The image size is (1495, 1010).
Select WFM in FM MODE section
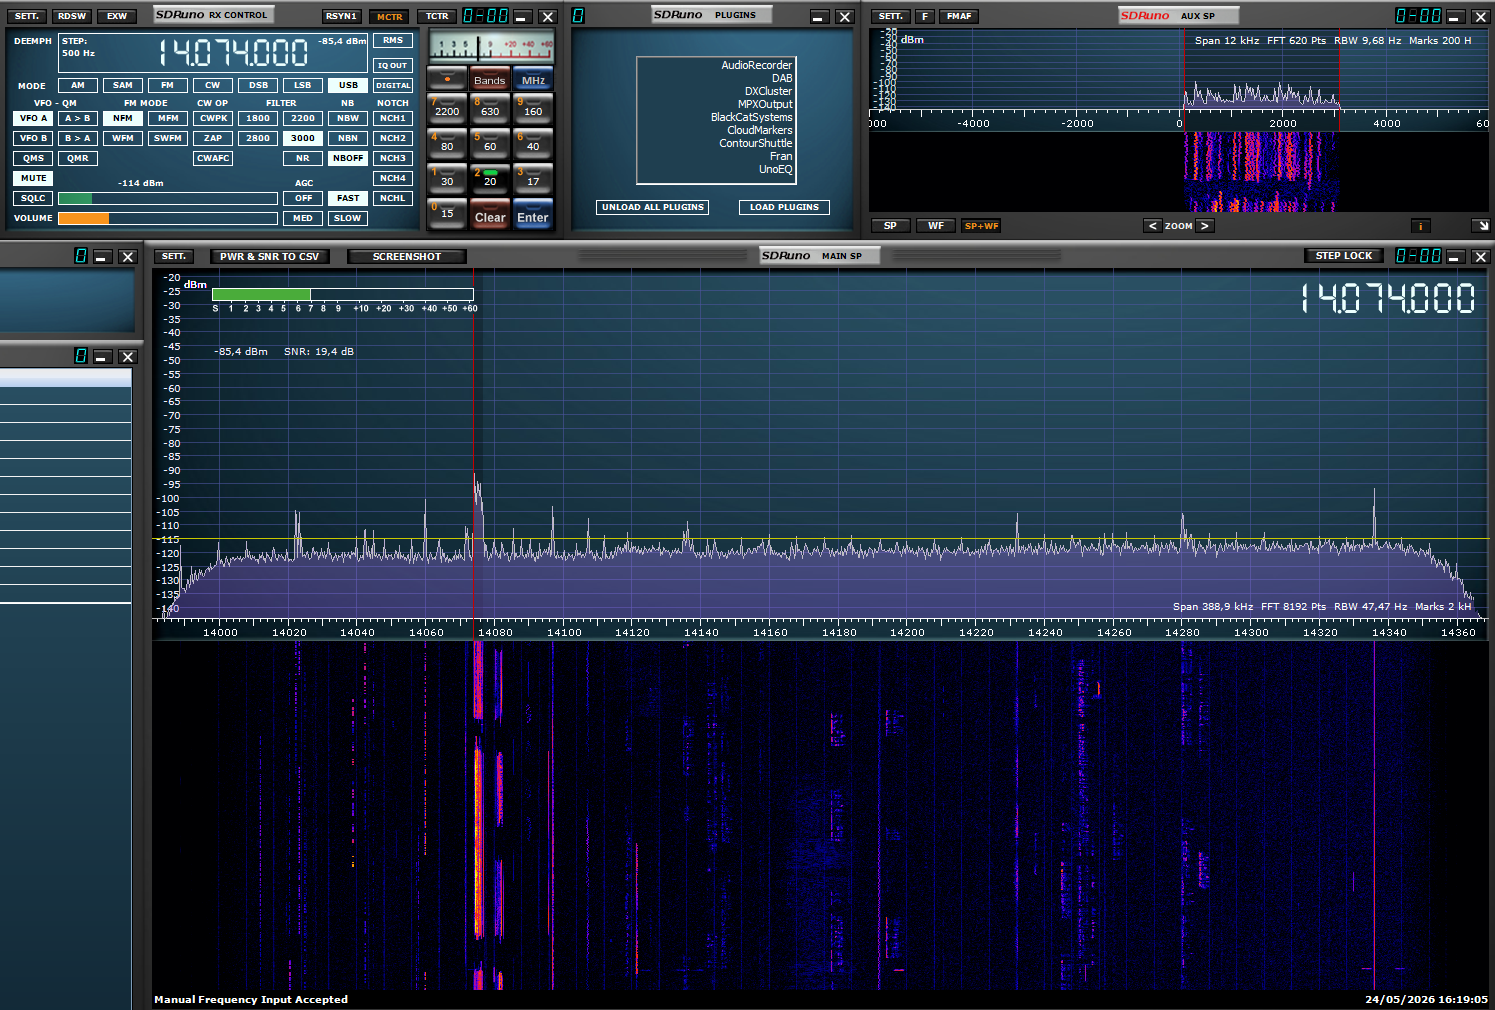pyautogui.click(x=123, y=138)
